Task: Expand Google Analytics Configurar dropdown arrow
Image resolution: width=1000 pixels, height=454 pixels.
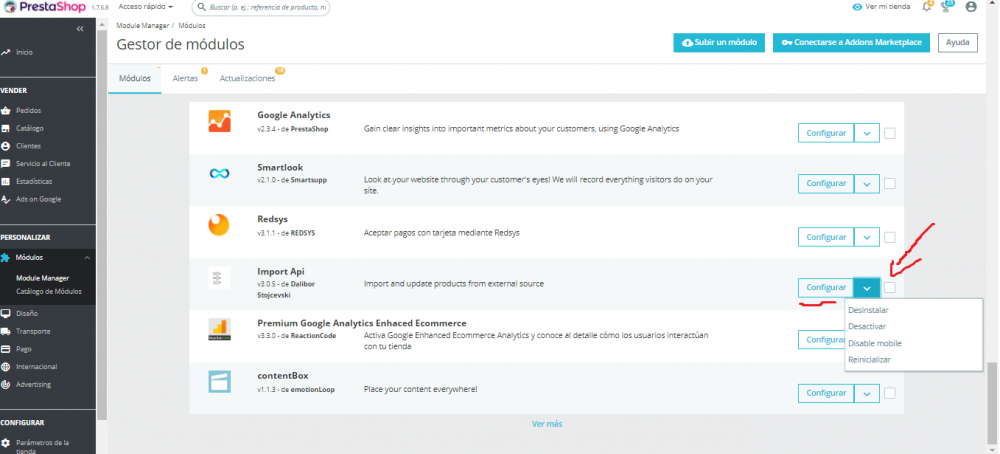Action: (867, 132)
